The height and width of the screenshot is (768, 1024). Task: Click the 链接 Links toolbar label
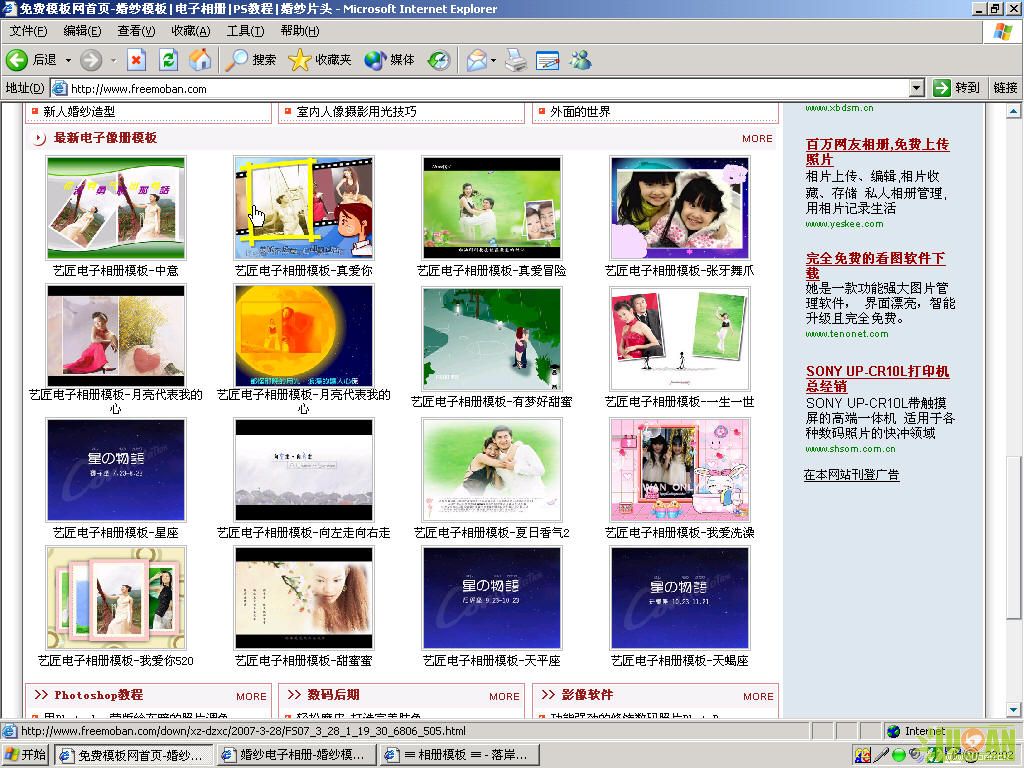(x=1005, y=88)
